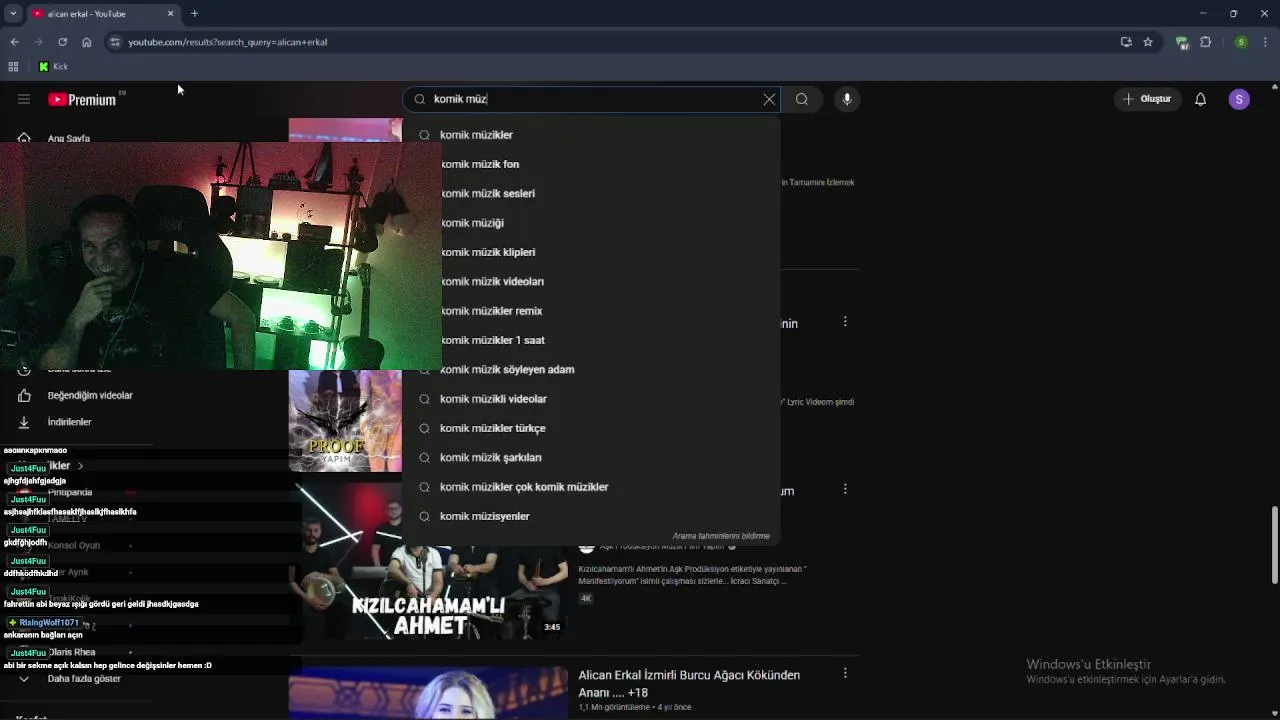Open a new browser tab
The image size is (1280, 720).
(x=194, y=14)
